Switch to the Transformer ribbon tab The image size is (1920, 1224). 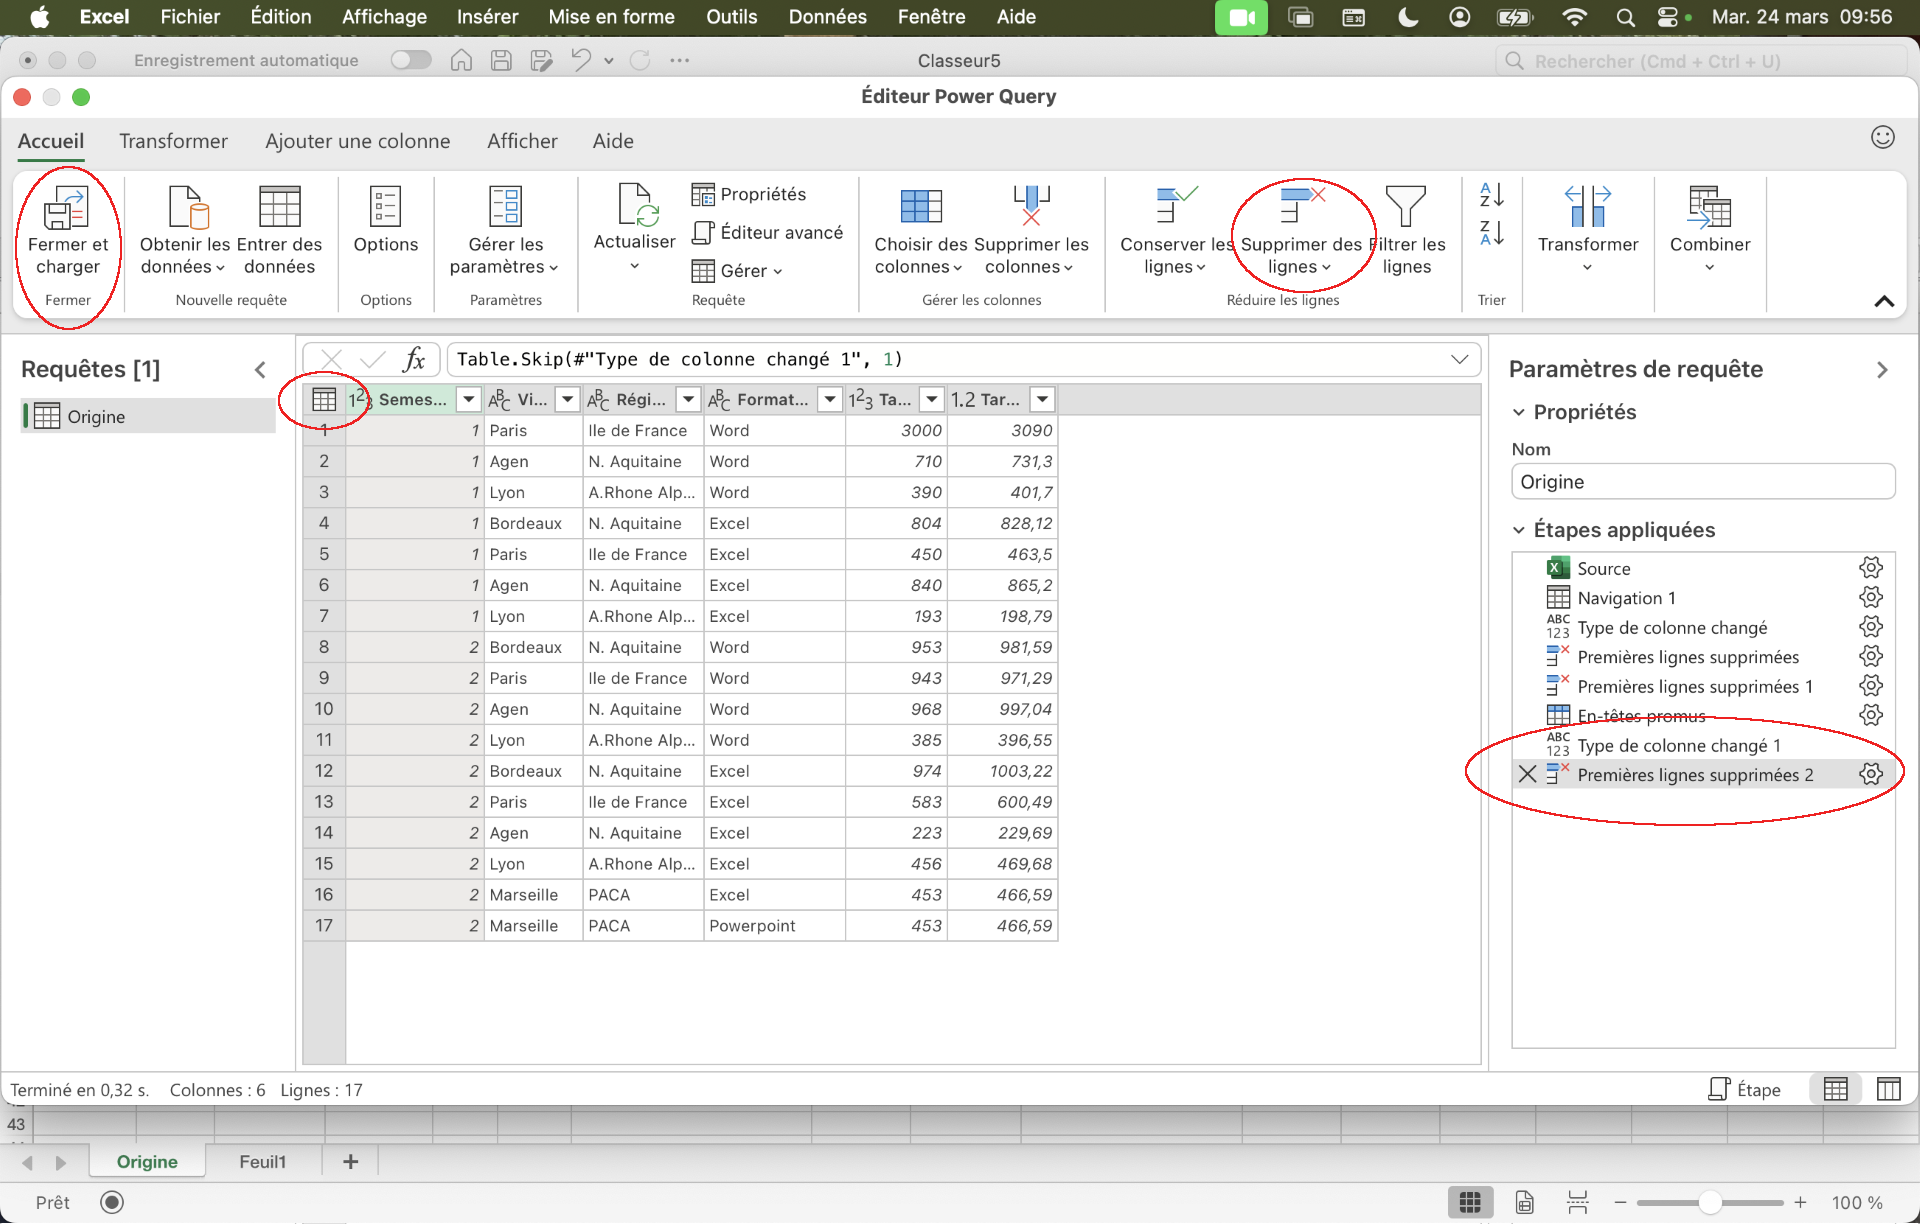pos(173,141)
